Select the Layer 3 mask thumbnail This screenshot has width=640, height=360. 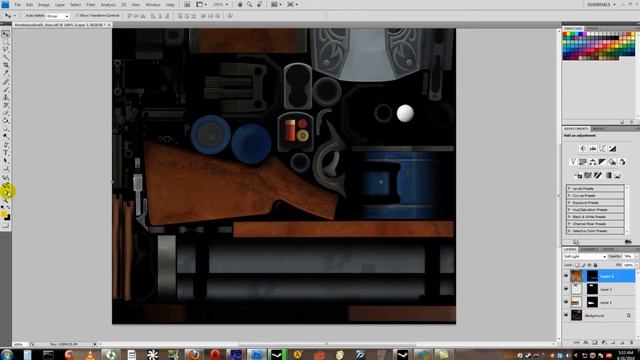click(592, 276)
